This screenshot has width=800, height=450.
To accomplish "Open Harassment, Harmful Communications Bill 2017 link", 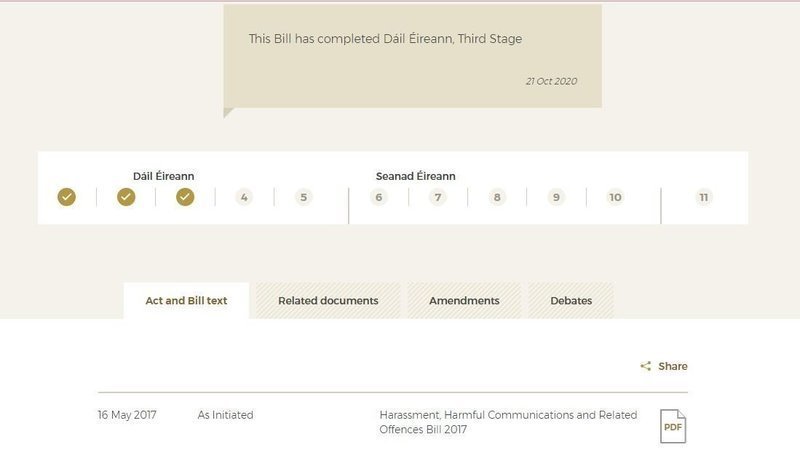I will [x=508, y=422].
